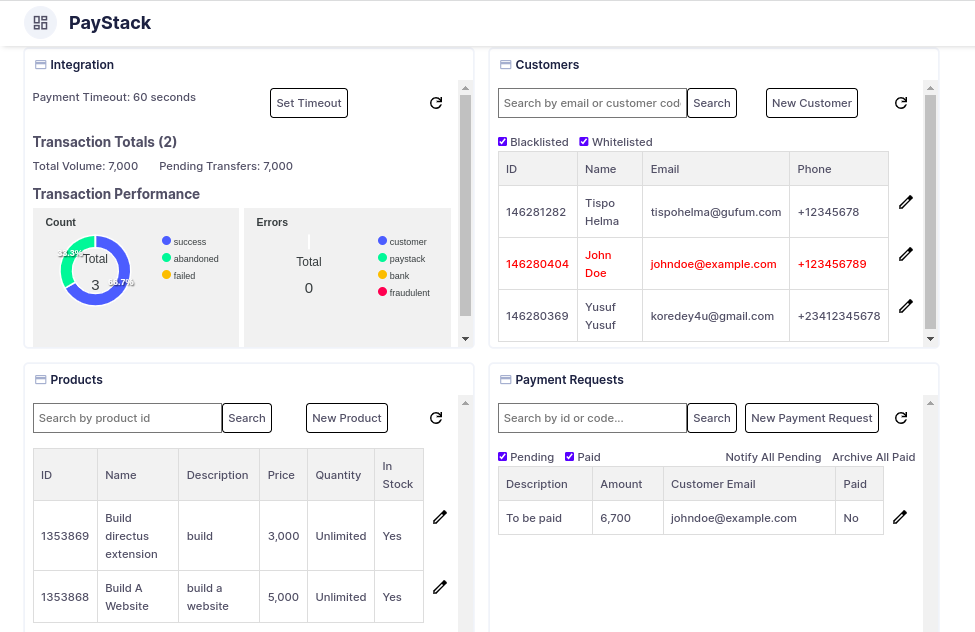Click the Amount column header

(627, 484)
